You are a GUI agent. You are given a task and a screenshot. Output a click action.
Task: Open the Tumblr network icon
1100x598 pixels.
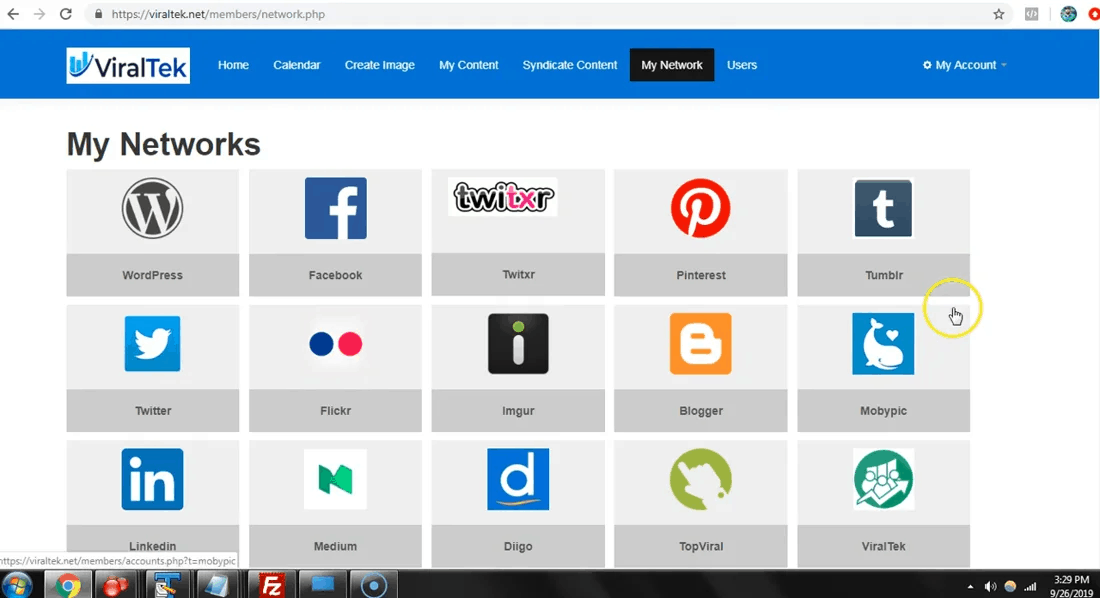point(883,208)
